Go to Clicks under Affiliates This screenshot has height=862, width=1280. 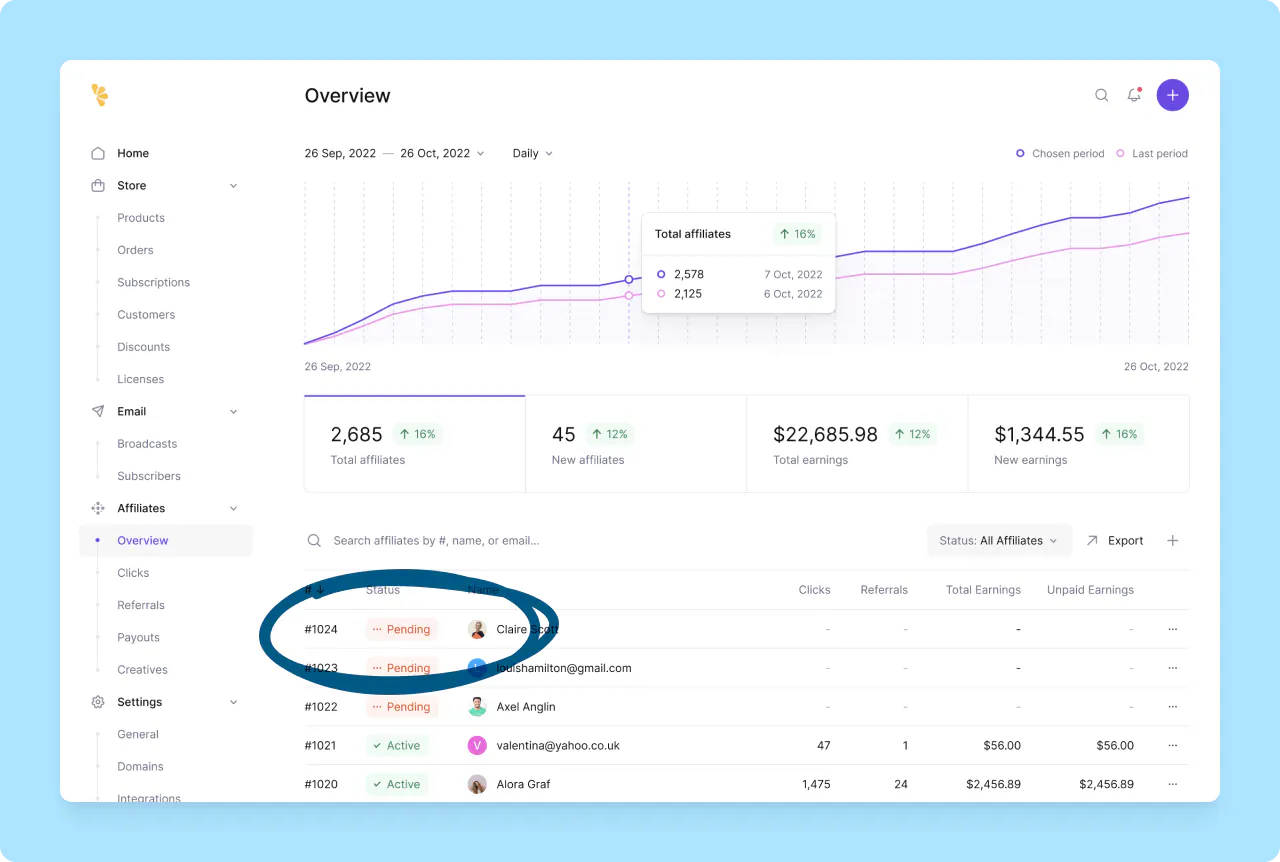pyautogui.click(x=132, y=573)
